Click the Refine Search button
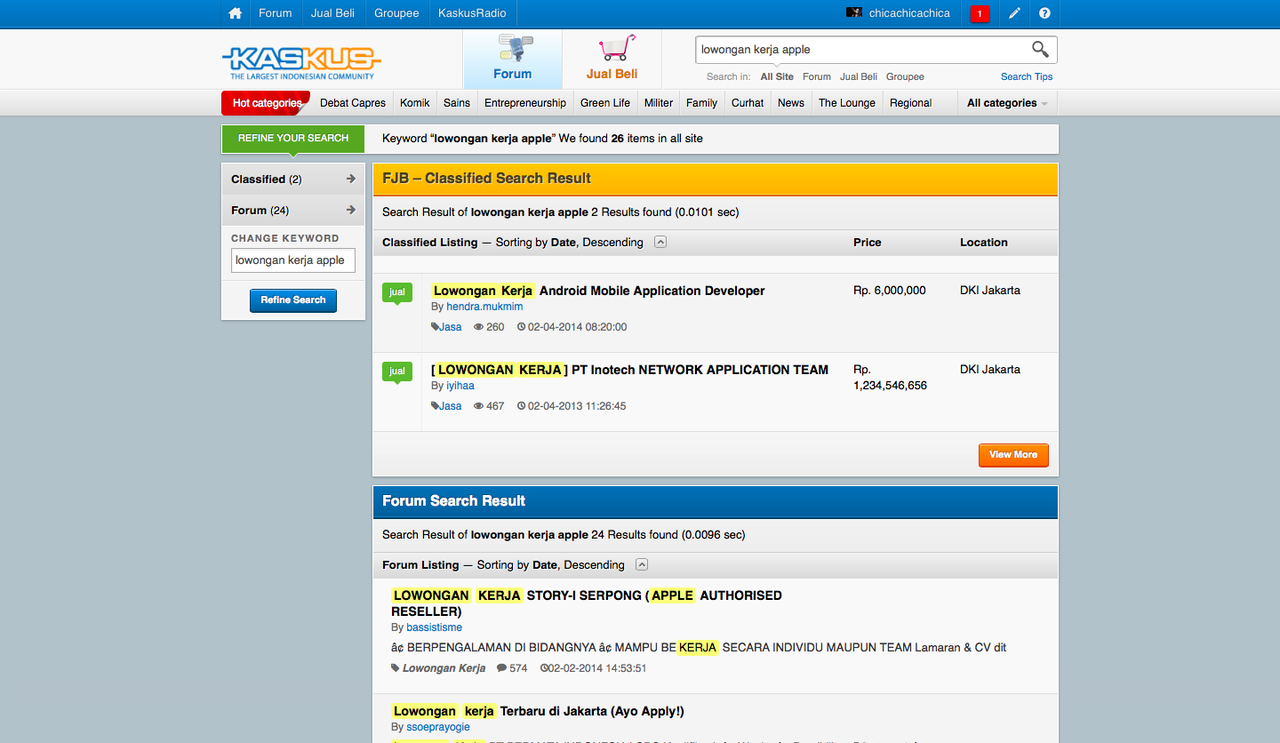The width and height of the screenshot is (1280, 743). click(x=293, y=300)
